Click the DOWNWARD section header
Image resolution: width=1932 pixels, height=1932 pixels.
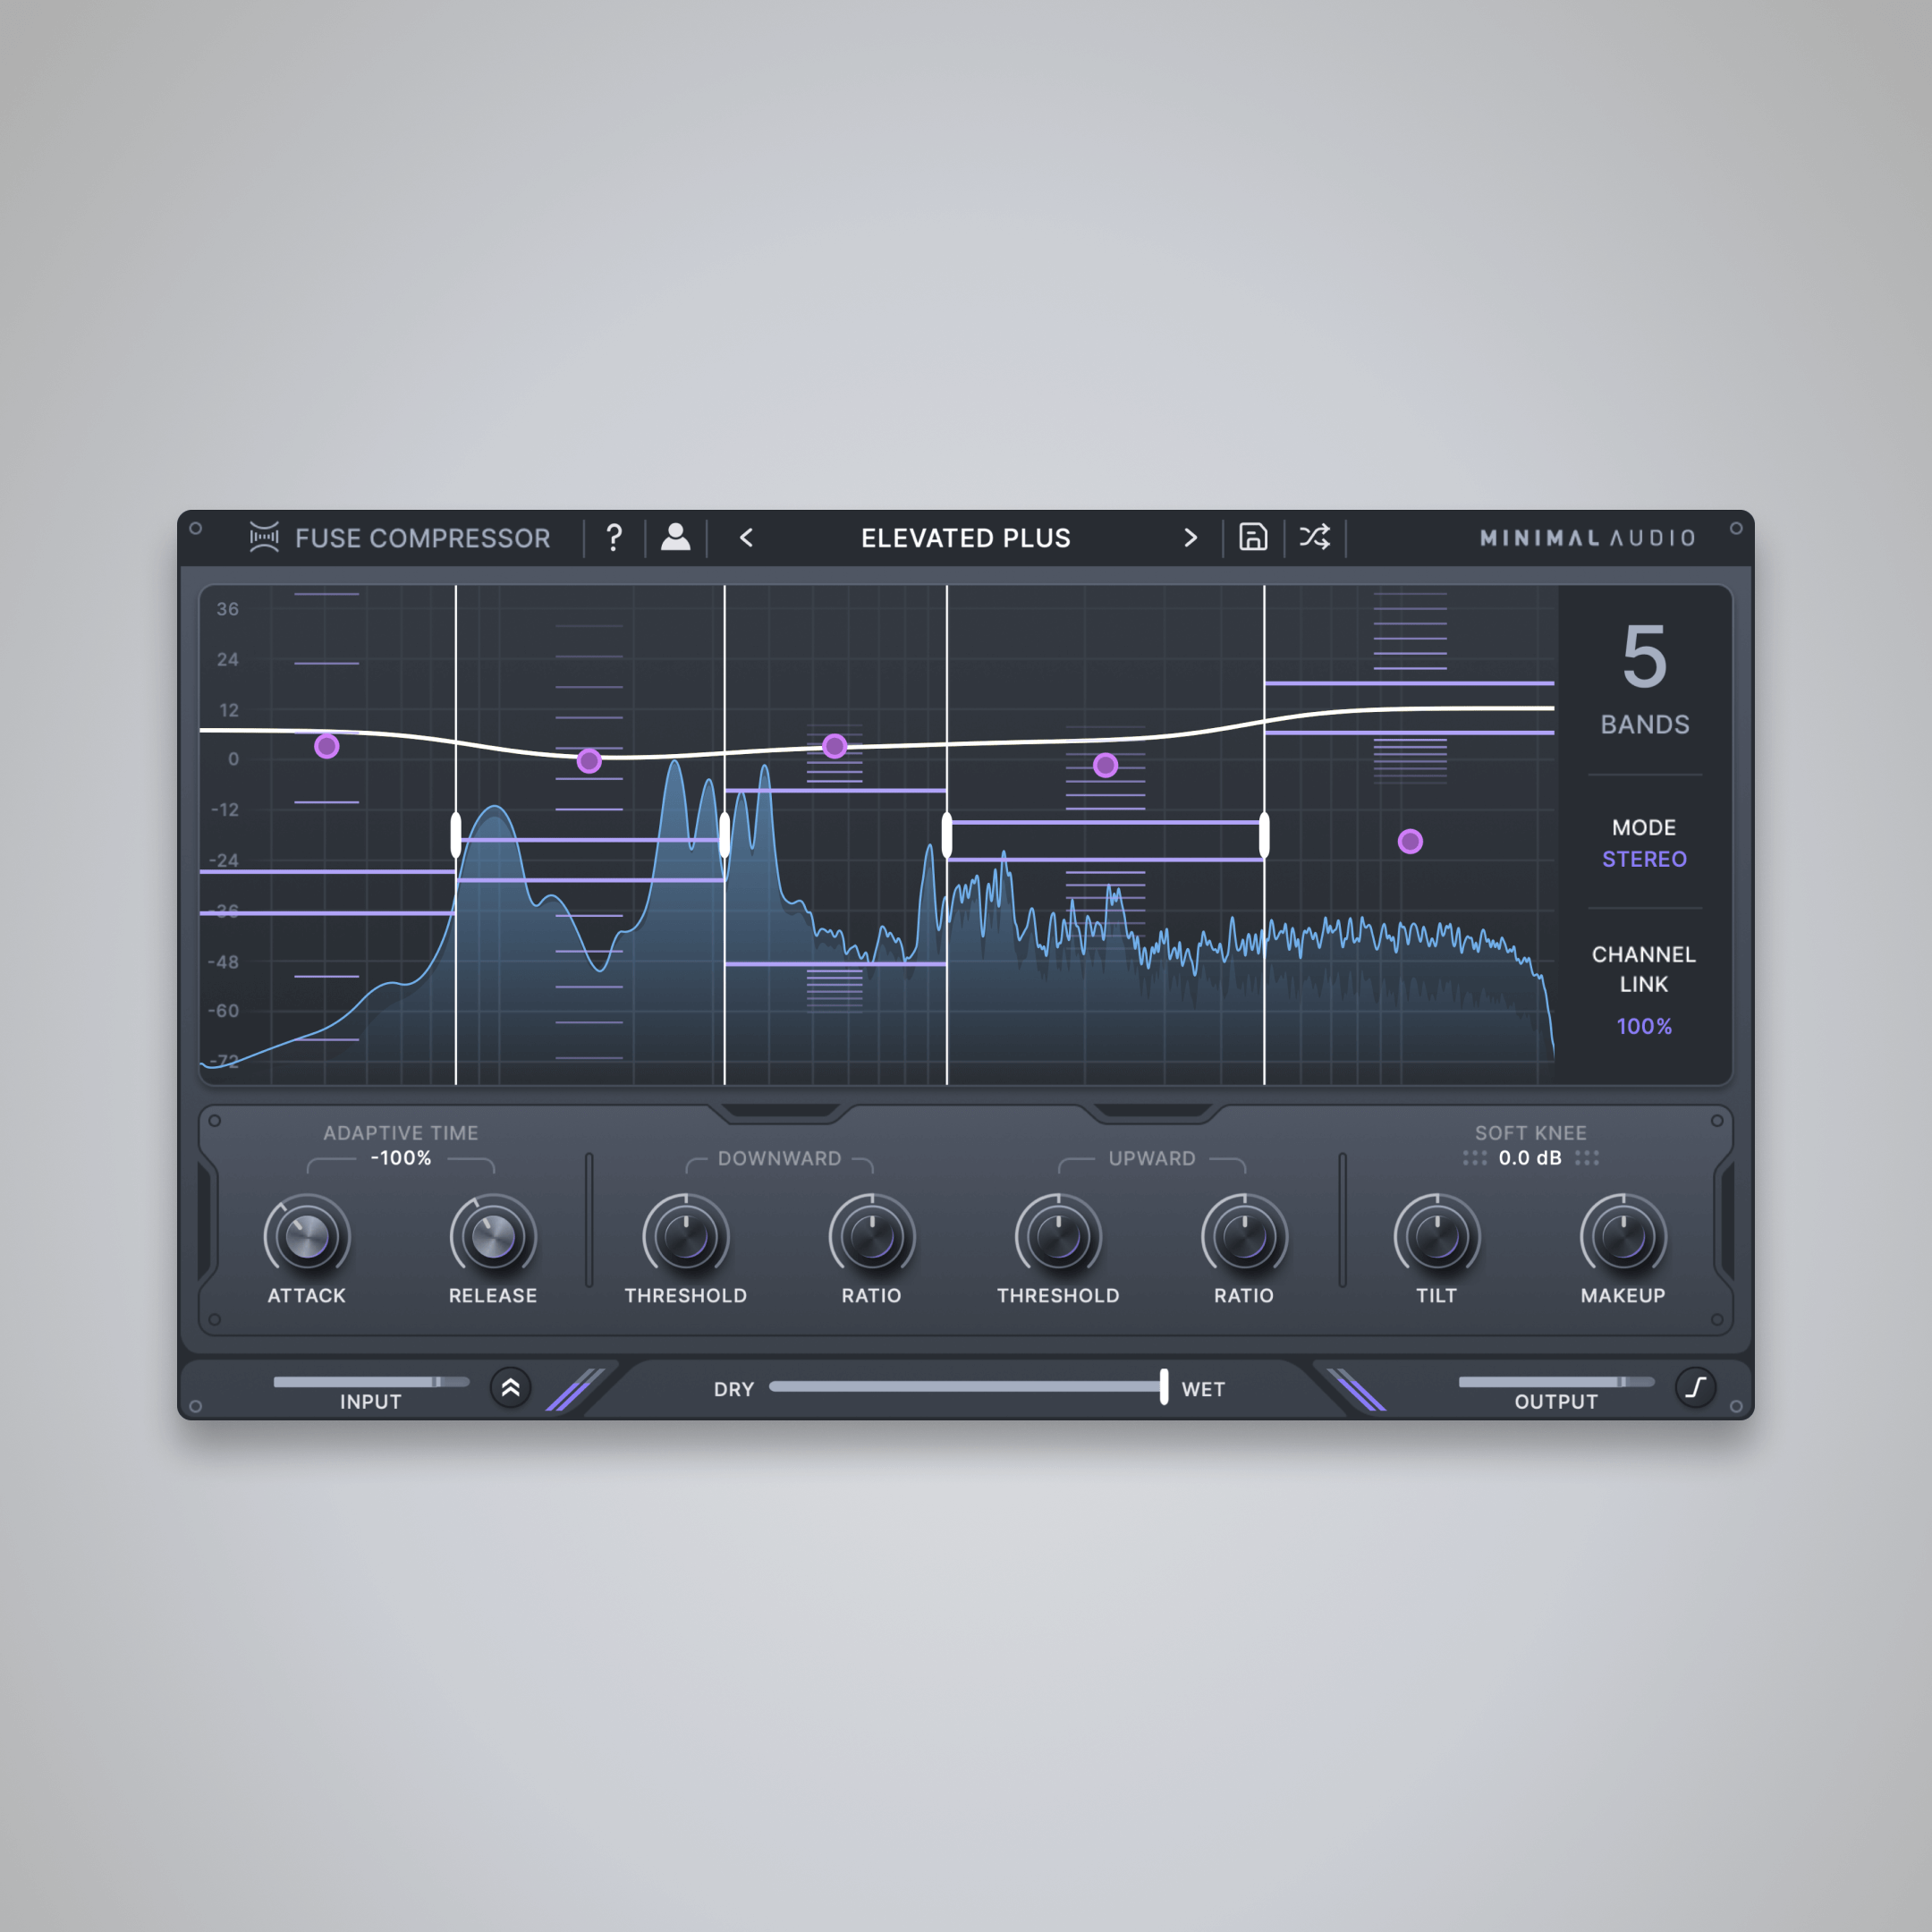(x=780, y=1158)
